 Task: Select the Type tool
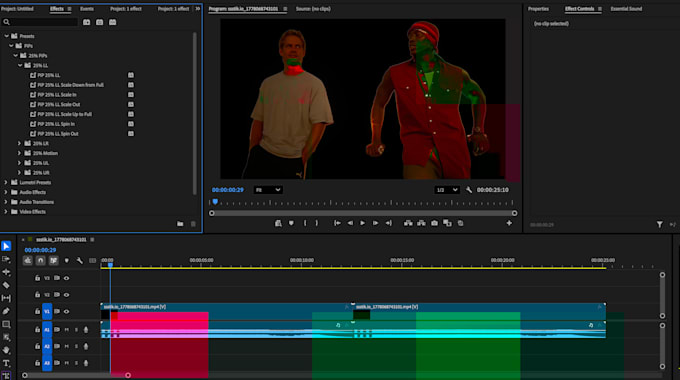[x=6, y=363]
